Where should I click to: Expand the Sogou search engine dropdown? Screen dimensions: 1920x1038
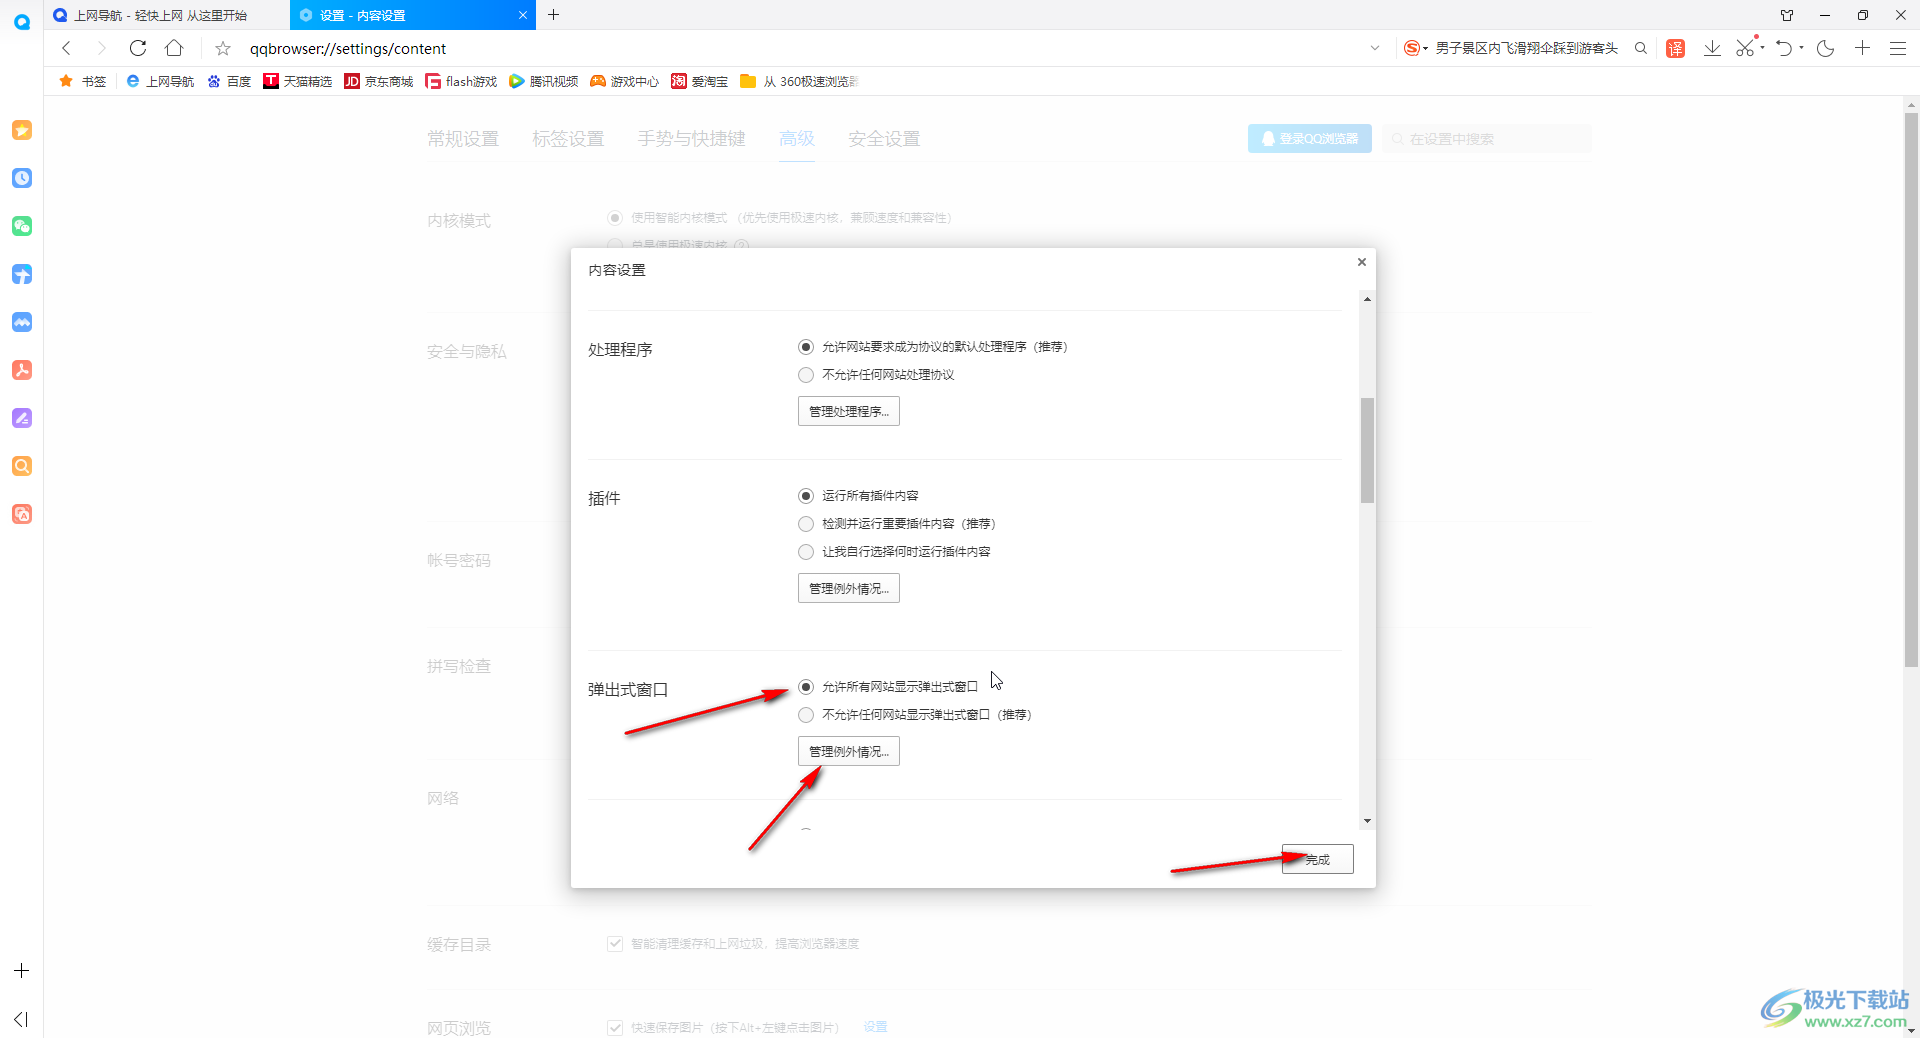click(1425, 48)
